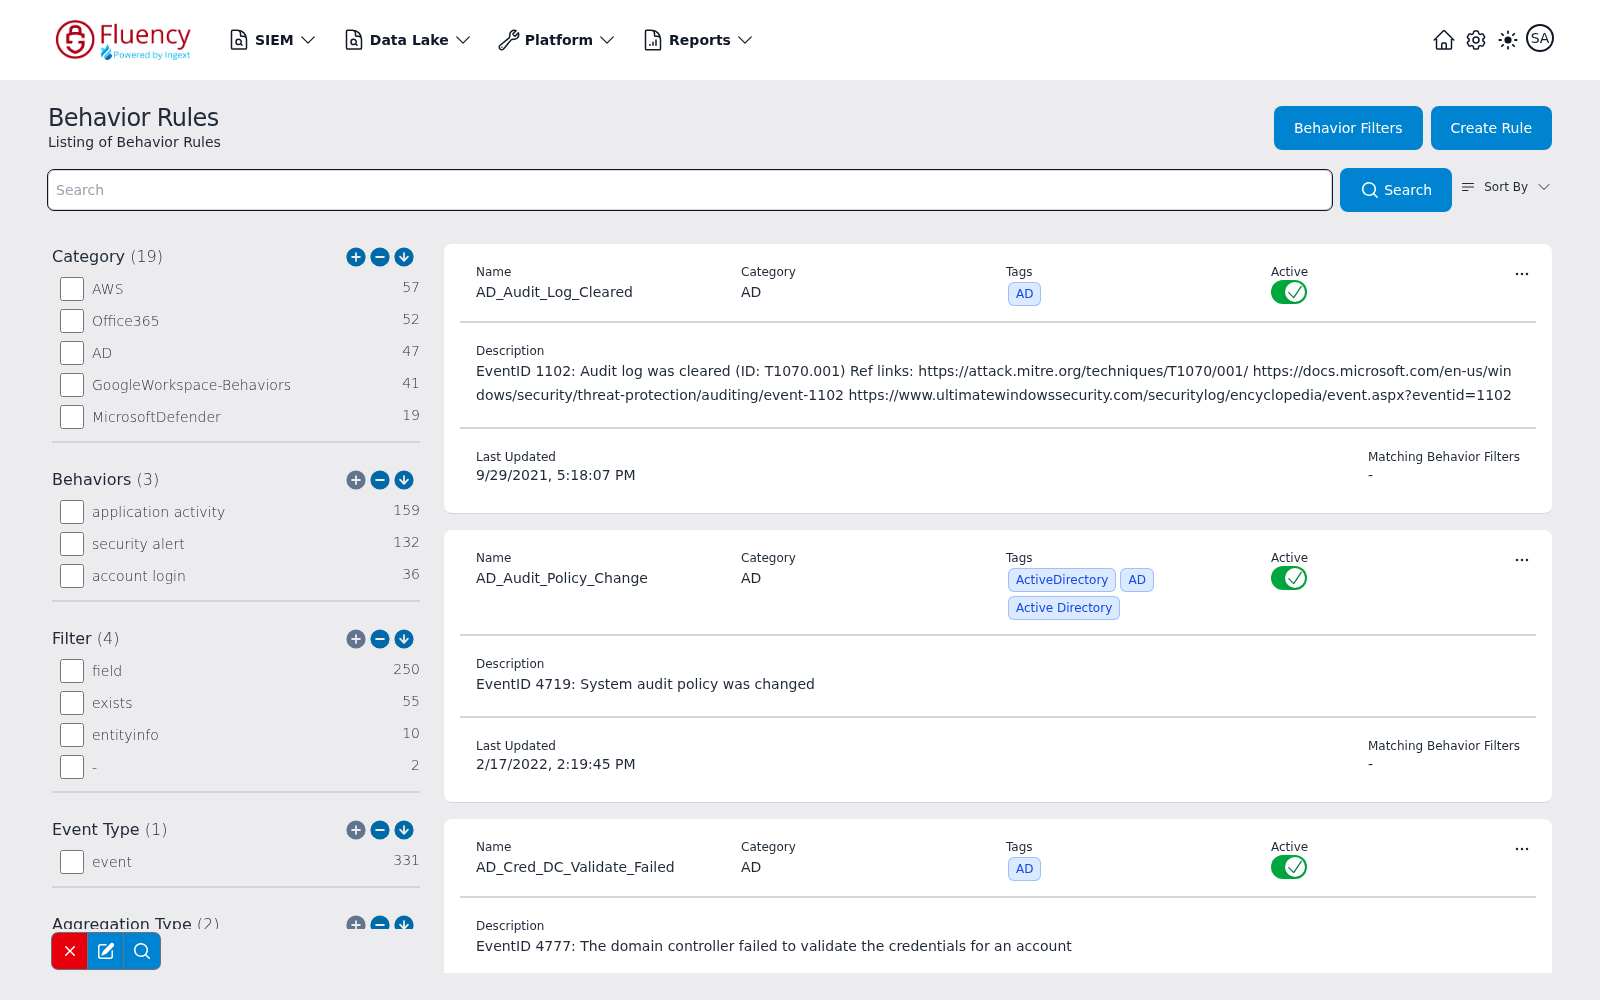The width and height of the screenshot is (1600, 1000).
Task: Check the exists filter checkbox
Action: 72,703
